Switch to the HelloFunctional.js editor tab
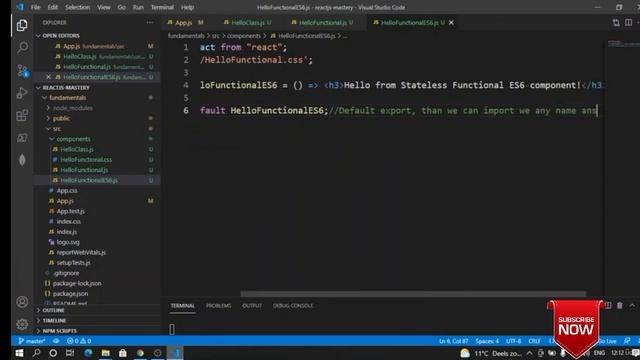Screen dimensions: 640x360 [322, 22]
